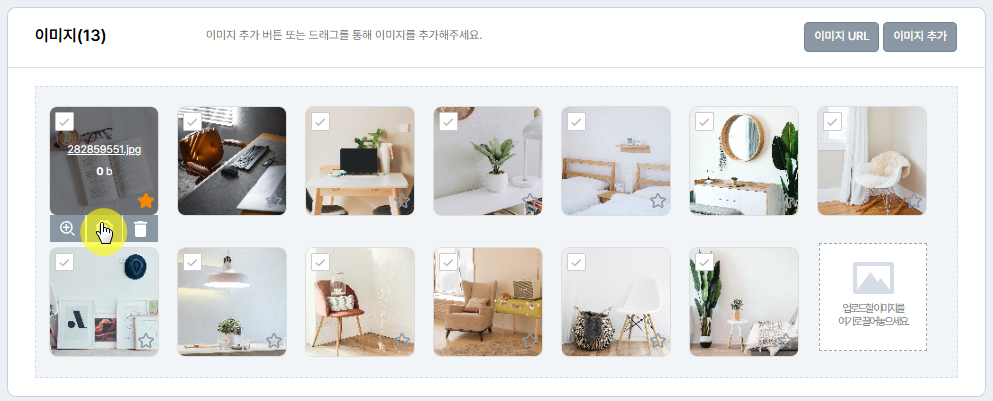The image size is (993, 401).
Task: Star the twin beds image
Action: point(657,201)
